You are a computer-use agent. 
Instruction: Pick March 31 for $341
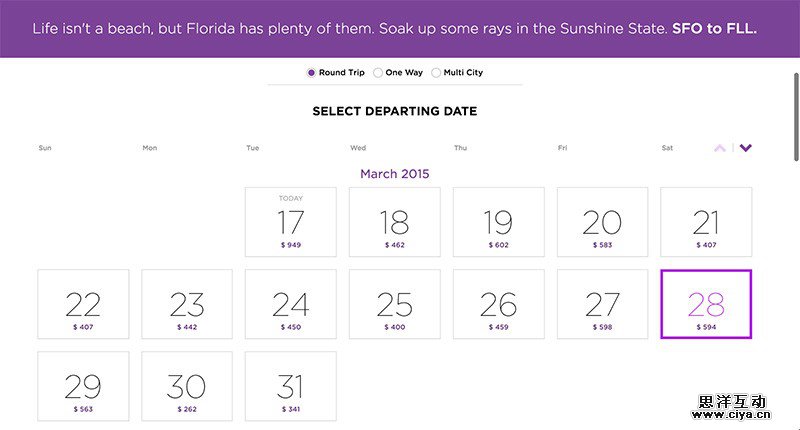click(x=290, y=386)
